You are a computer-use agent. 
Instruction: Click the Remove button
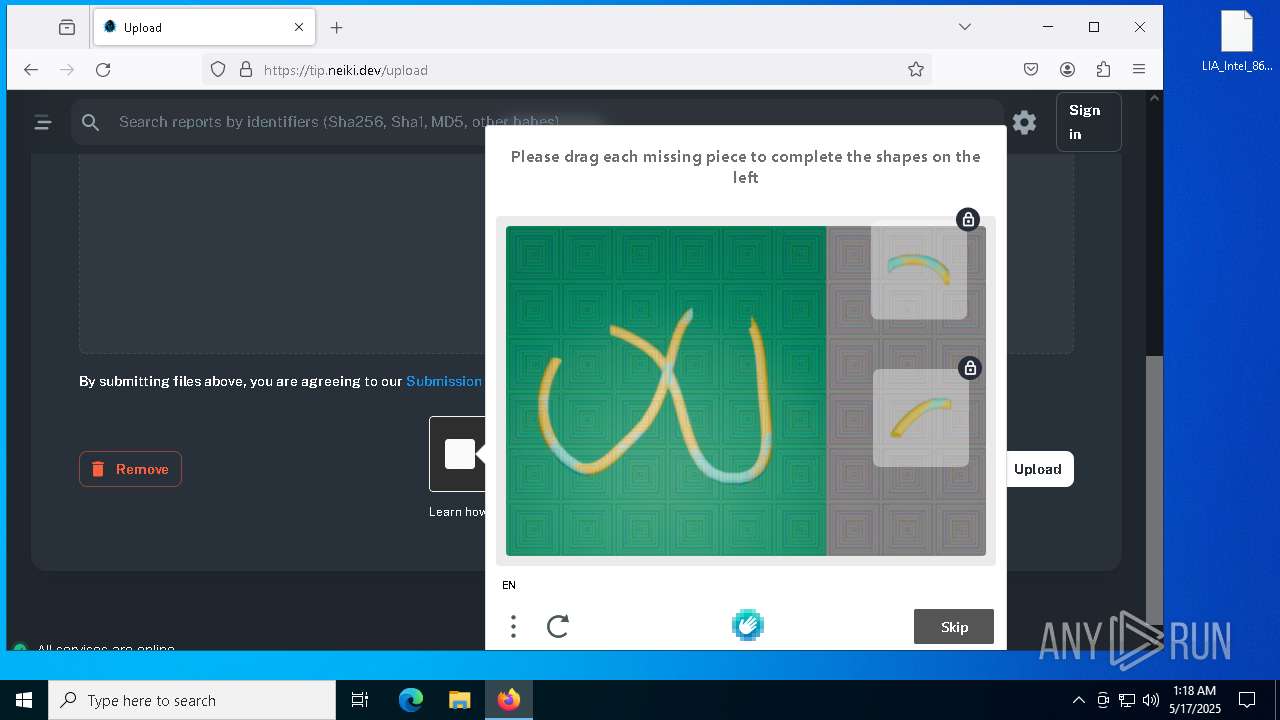[130, 469]
